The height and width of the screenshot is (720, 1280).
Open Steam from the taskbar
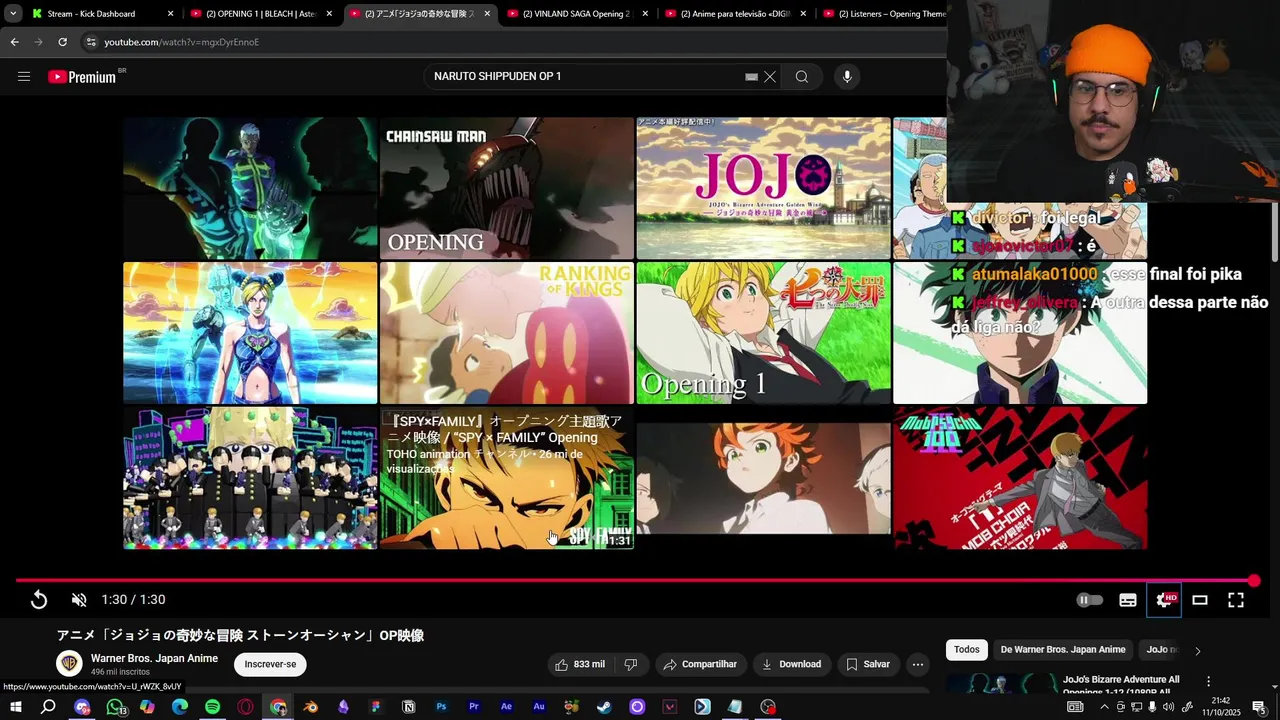(x=604, y=707)
